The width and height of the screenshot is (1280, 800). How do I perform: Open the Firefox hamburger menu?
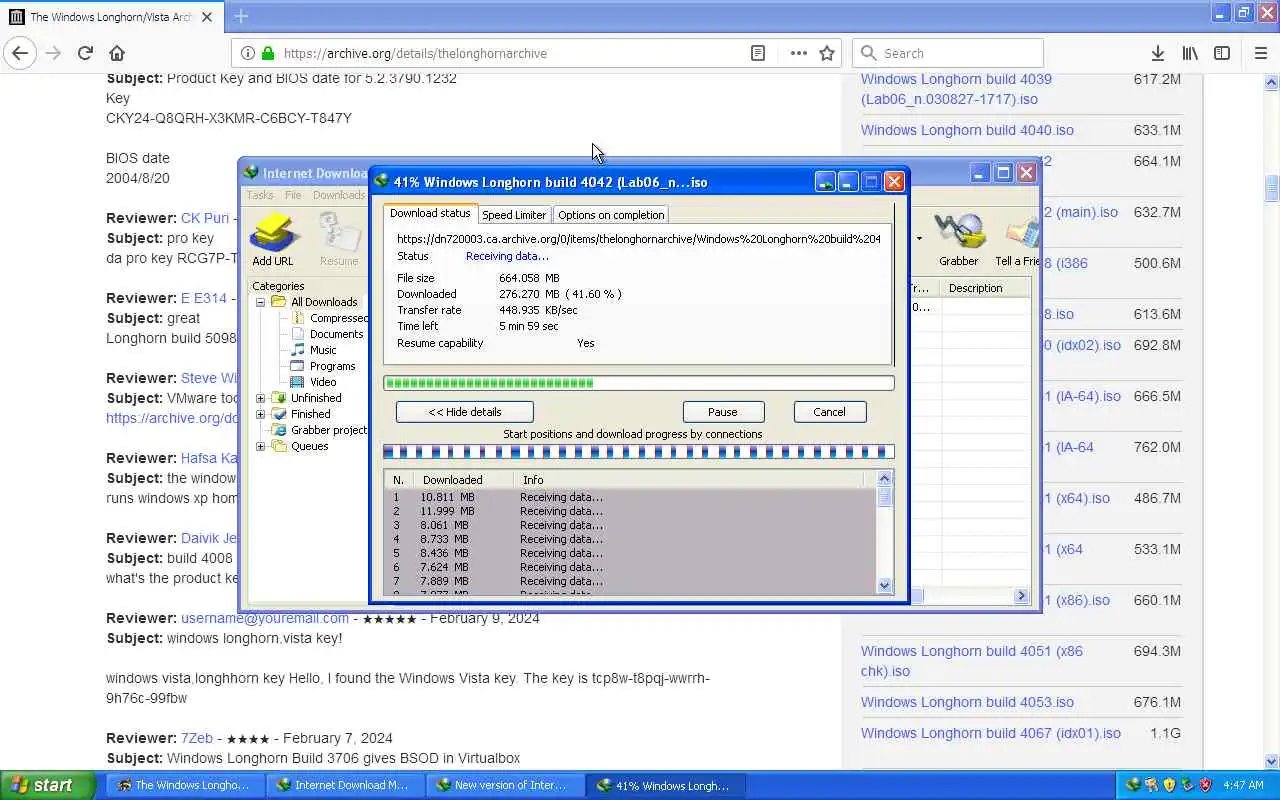click(1260, 53)
